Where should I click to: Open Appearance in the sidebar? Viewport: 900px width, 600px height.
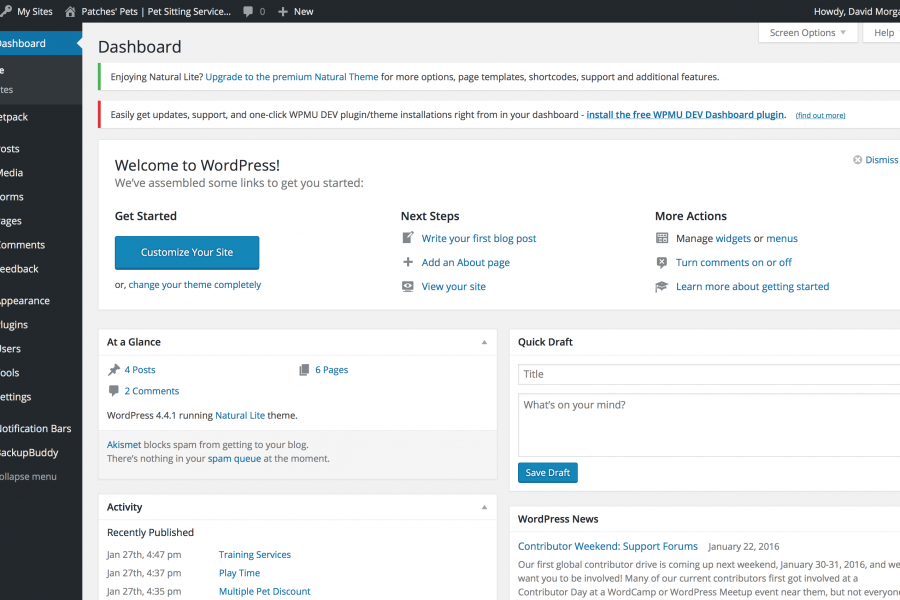point(41,300)
